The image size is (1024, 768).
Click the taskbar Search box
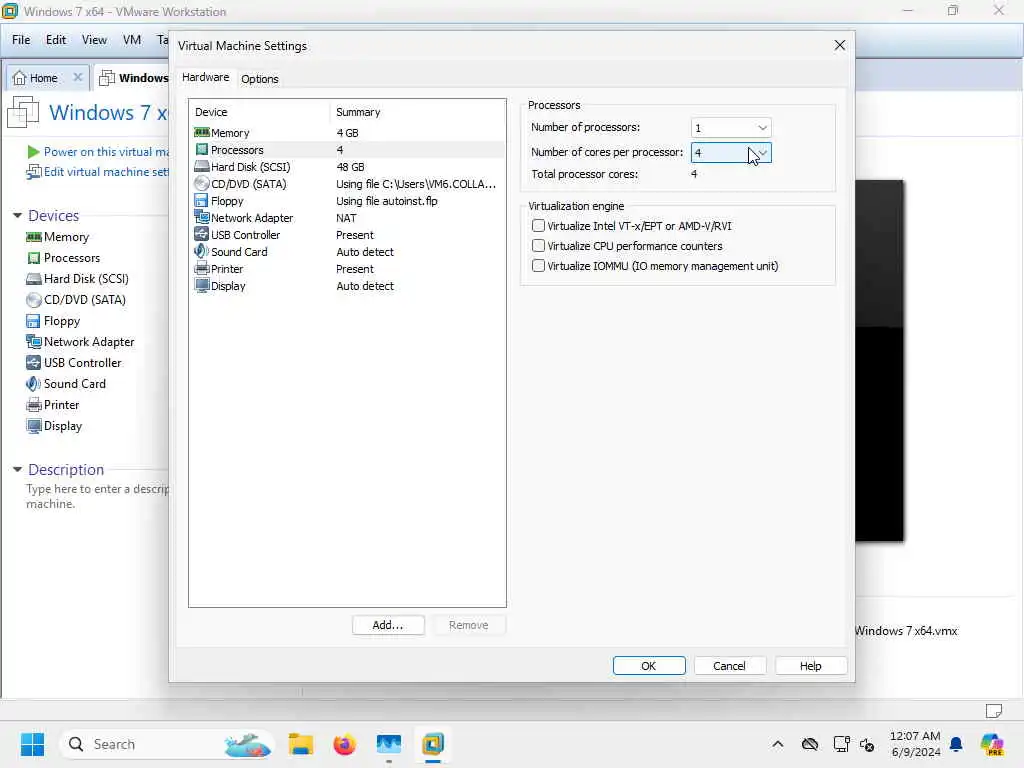pyautogui.click(x=167, y=744)
